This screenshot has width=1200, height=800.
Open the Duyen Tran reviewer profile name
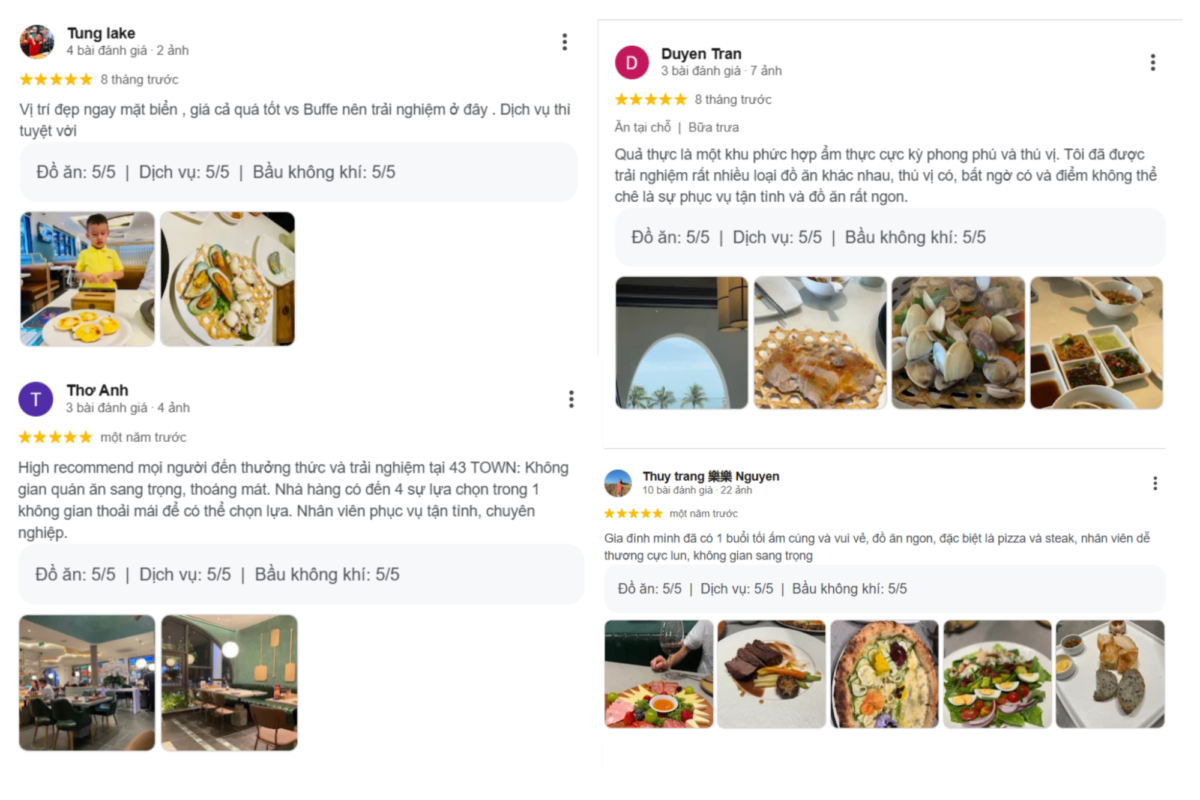point(701,54)
